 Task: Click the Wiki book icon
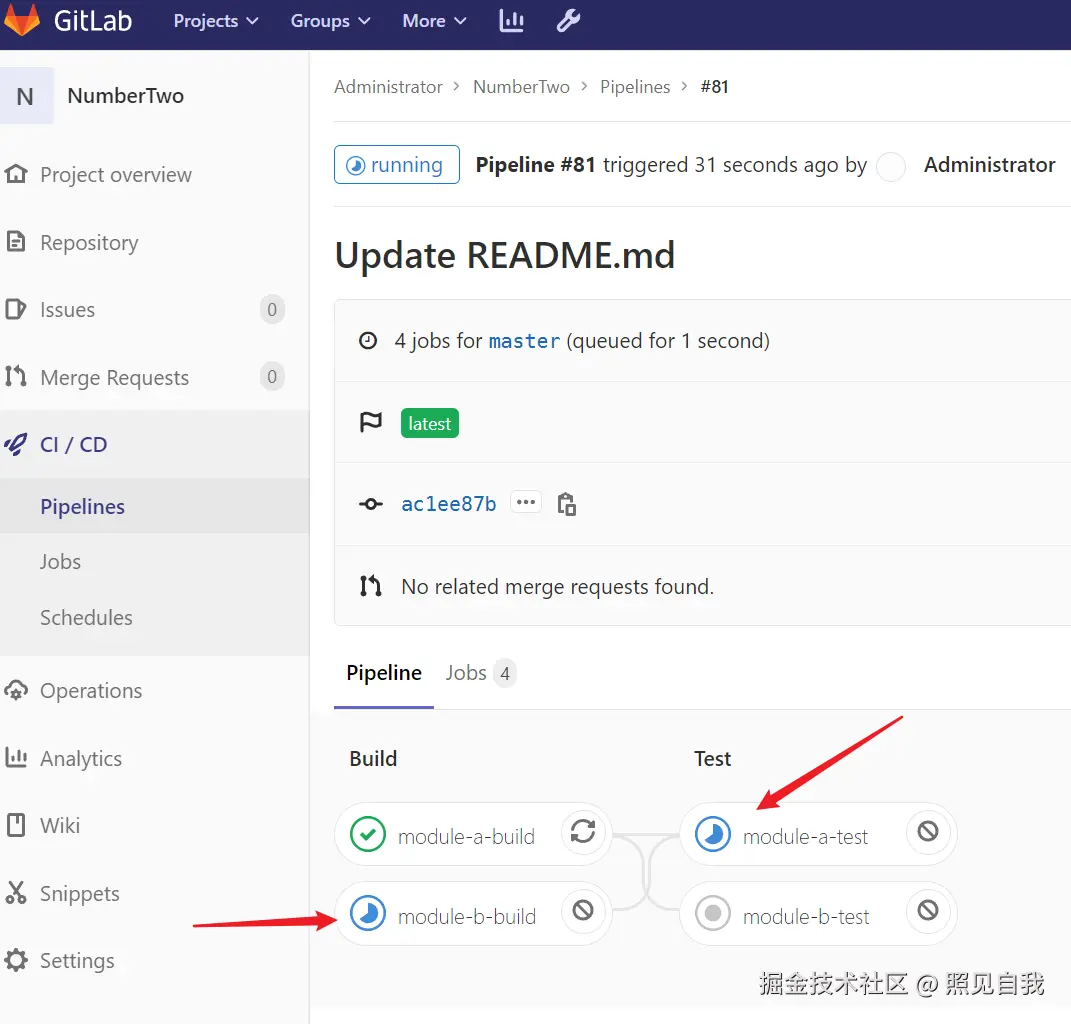pos(16,825)
